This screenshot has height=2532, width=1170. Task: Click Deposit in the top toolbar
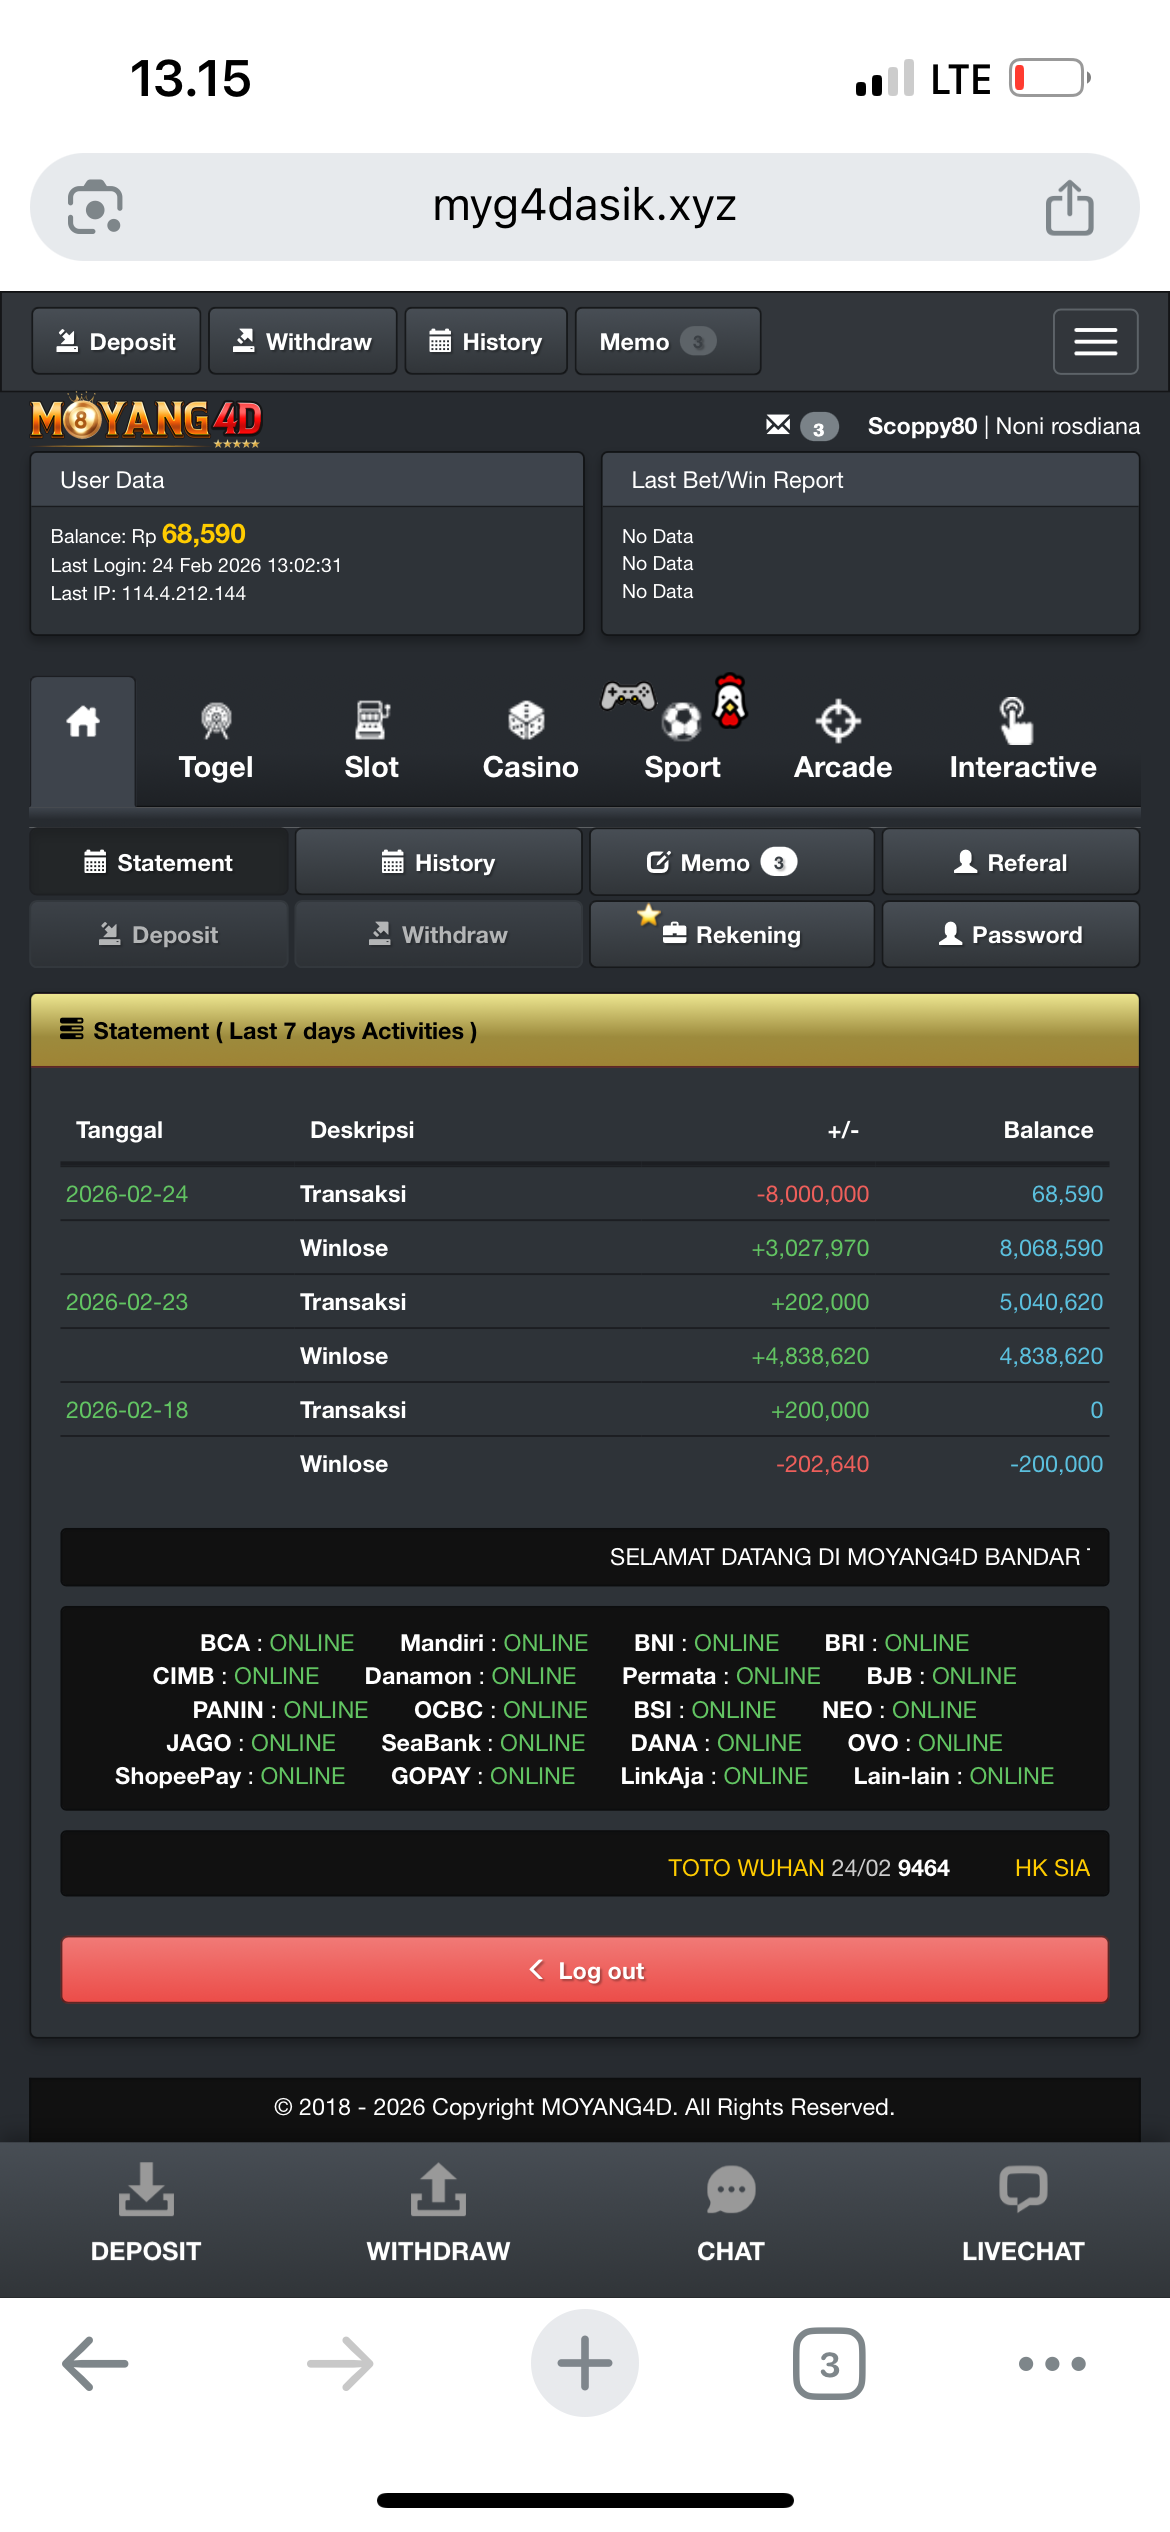pyautogui.click(x=116, y=341)
